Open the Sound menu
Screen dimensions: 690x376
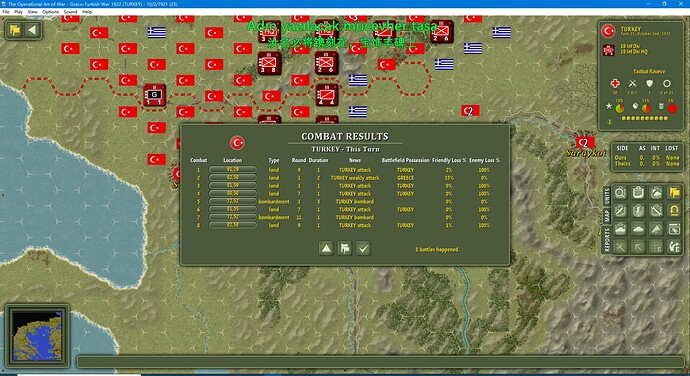(70, 12)
